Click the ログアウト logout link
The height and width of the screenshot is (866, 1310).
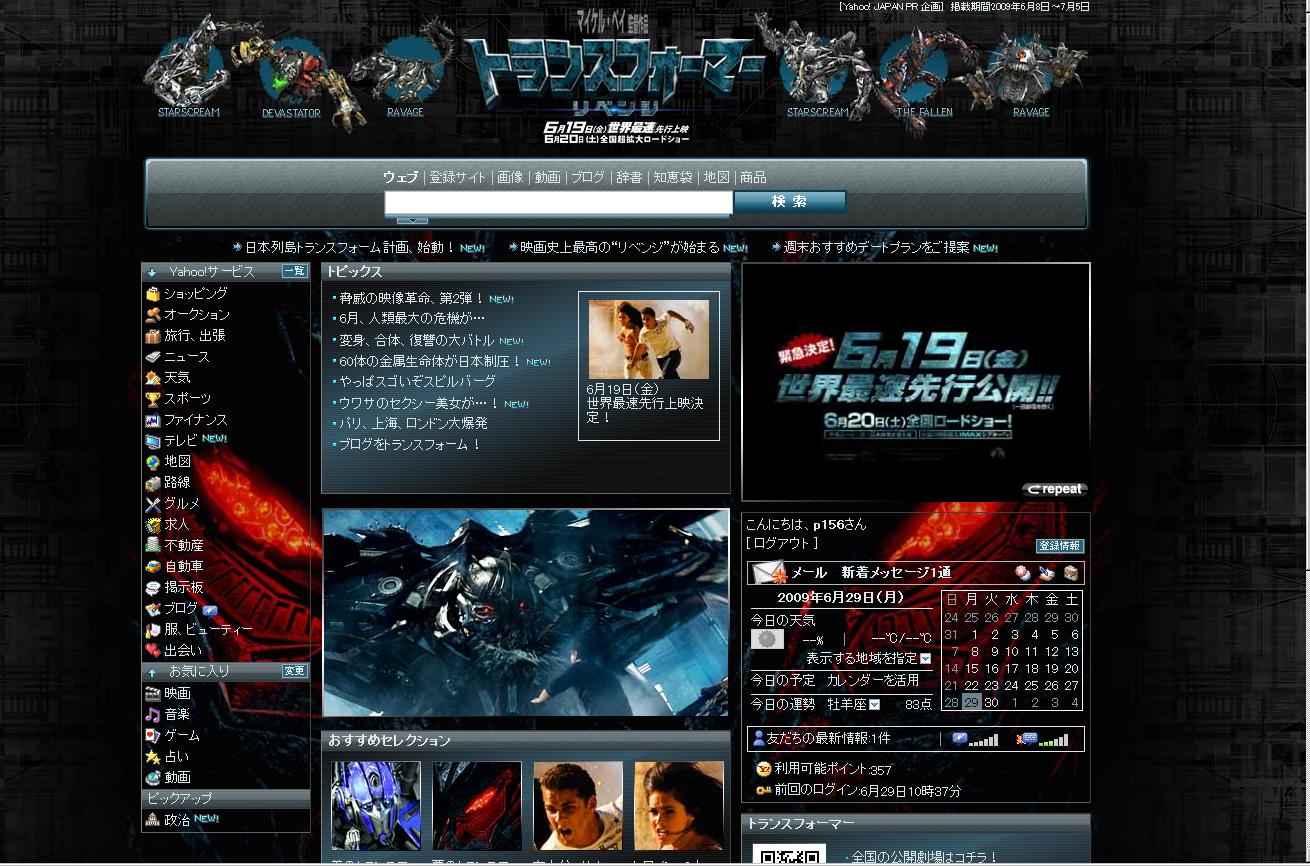click(x=782, y=543)
